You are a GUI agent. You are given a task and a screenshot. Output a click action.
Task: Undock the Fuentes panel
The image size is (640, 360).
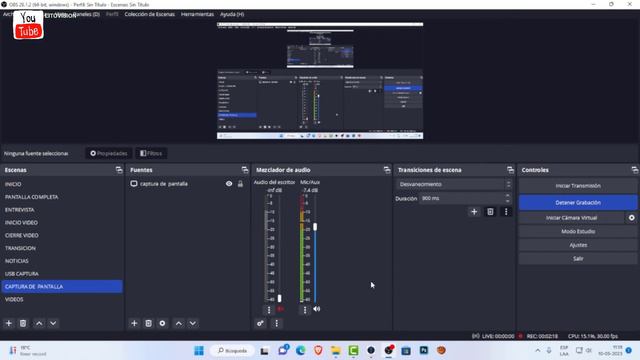(245, 170)
